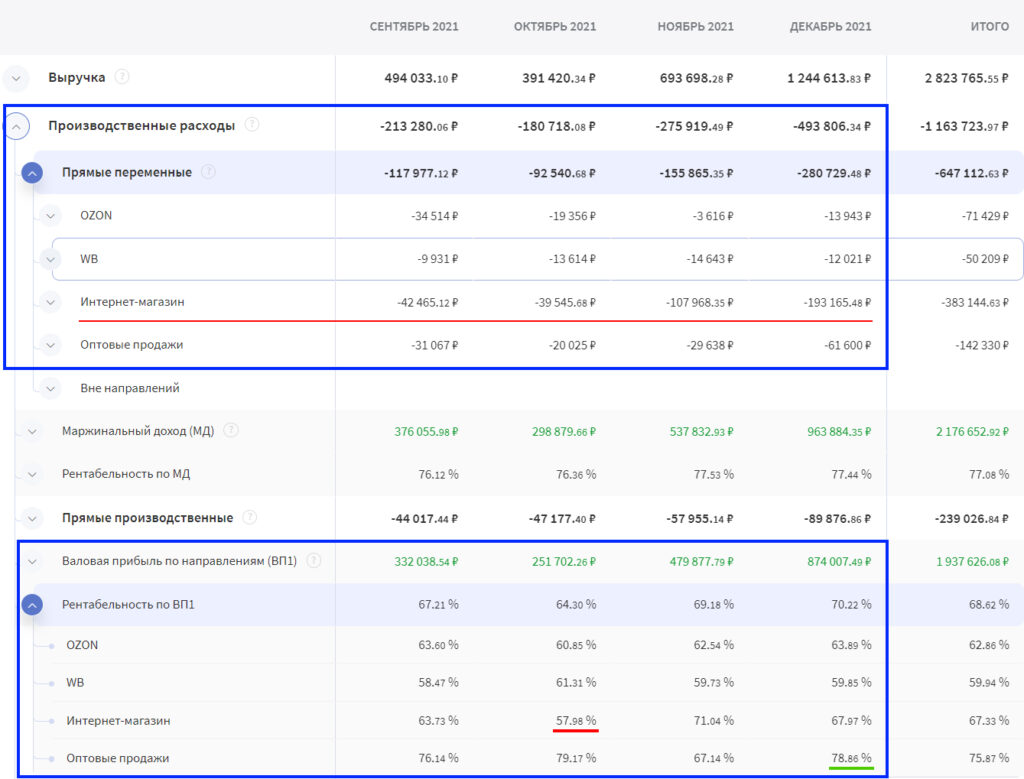Expand the Вне направлений row
This screenshot has width=1024, height=779.
point(51,388)
